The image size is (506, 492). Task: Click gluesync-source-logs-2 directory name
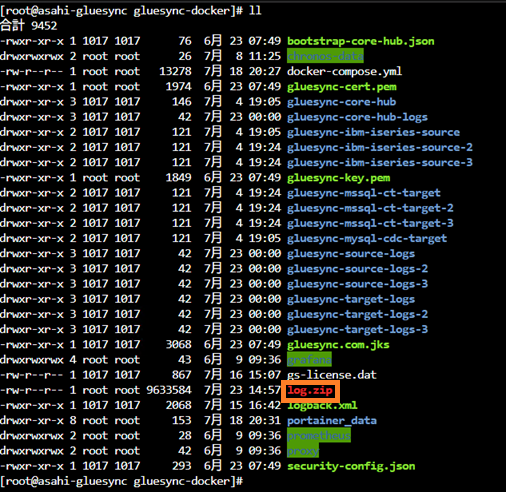(x=357, y=269)
